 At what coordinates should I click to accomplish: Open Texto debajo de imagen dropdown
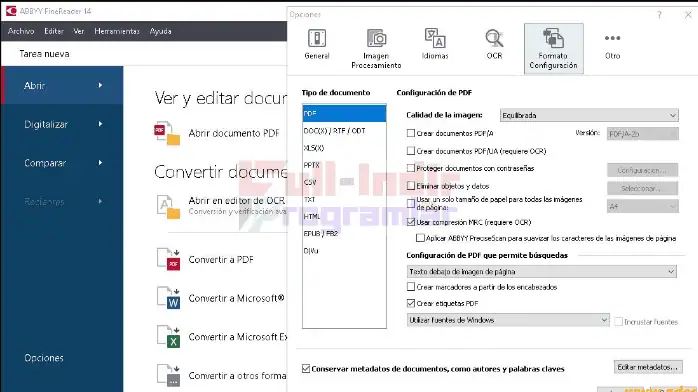541,271
